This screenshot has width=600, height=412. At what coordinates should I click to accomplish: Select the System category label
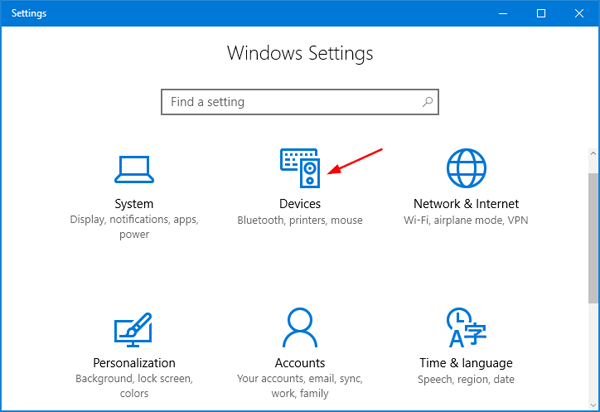[134, 204]
